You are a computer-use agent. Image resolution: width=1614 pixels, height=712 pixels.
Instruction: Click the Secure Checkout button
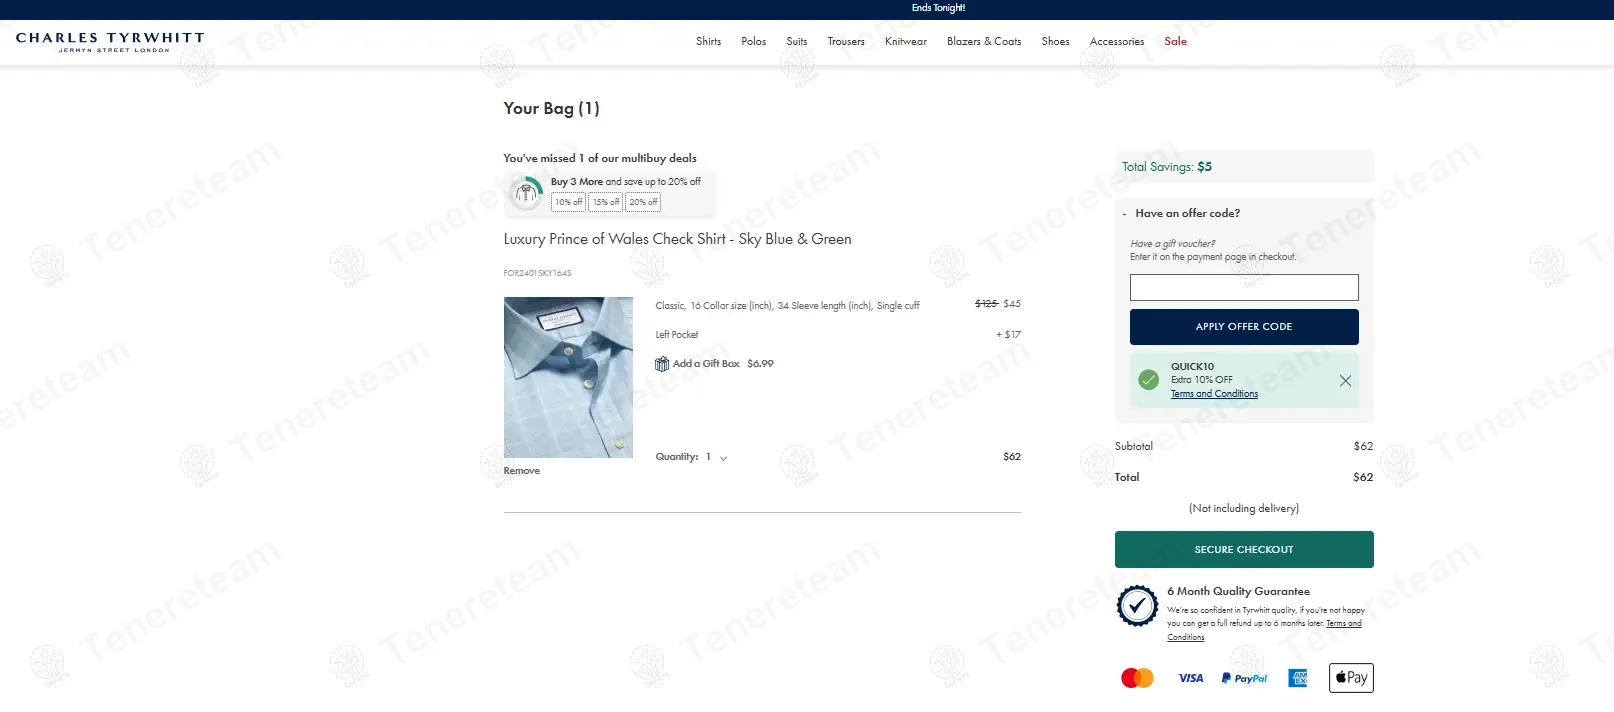point(1244,549)
